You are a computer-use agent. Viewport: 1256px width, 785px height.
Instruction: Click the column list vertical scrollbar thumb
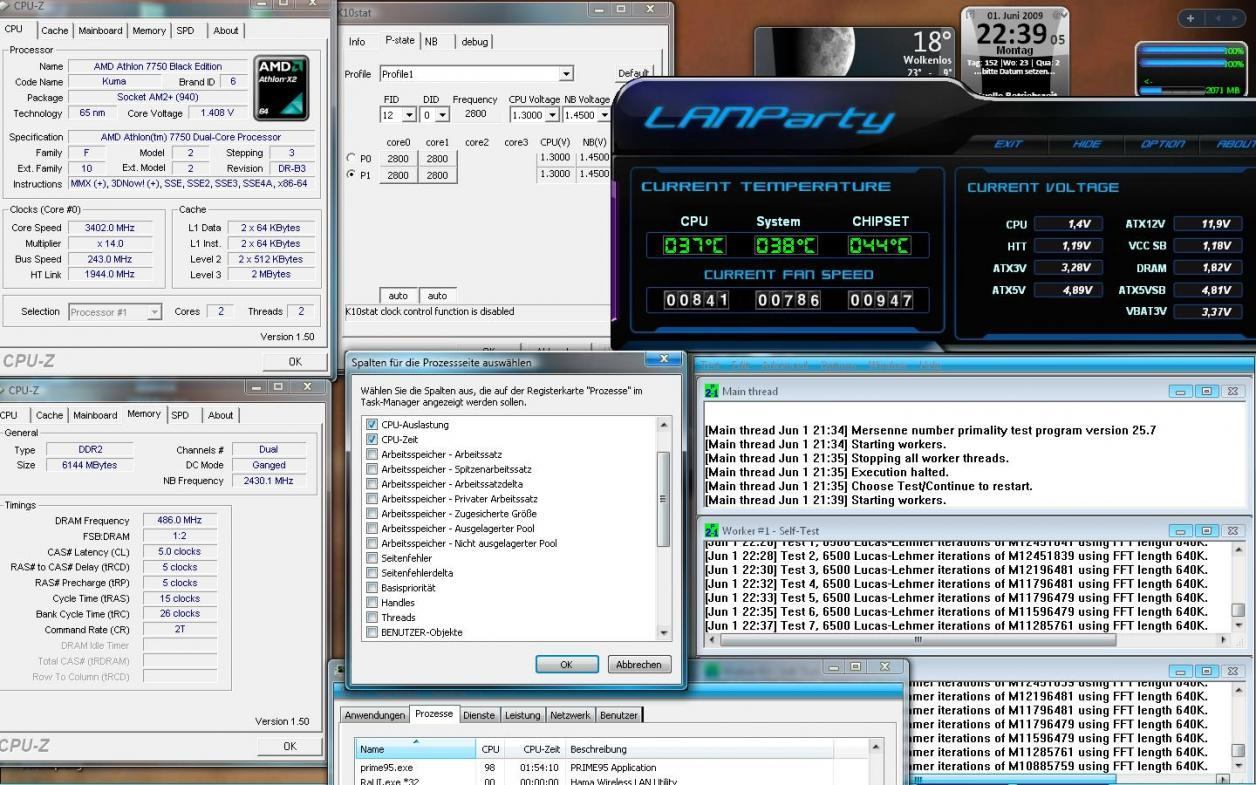pyautogui.click(x=662, y=498)
